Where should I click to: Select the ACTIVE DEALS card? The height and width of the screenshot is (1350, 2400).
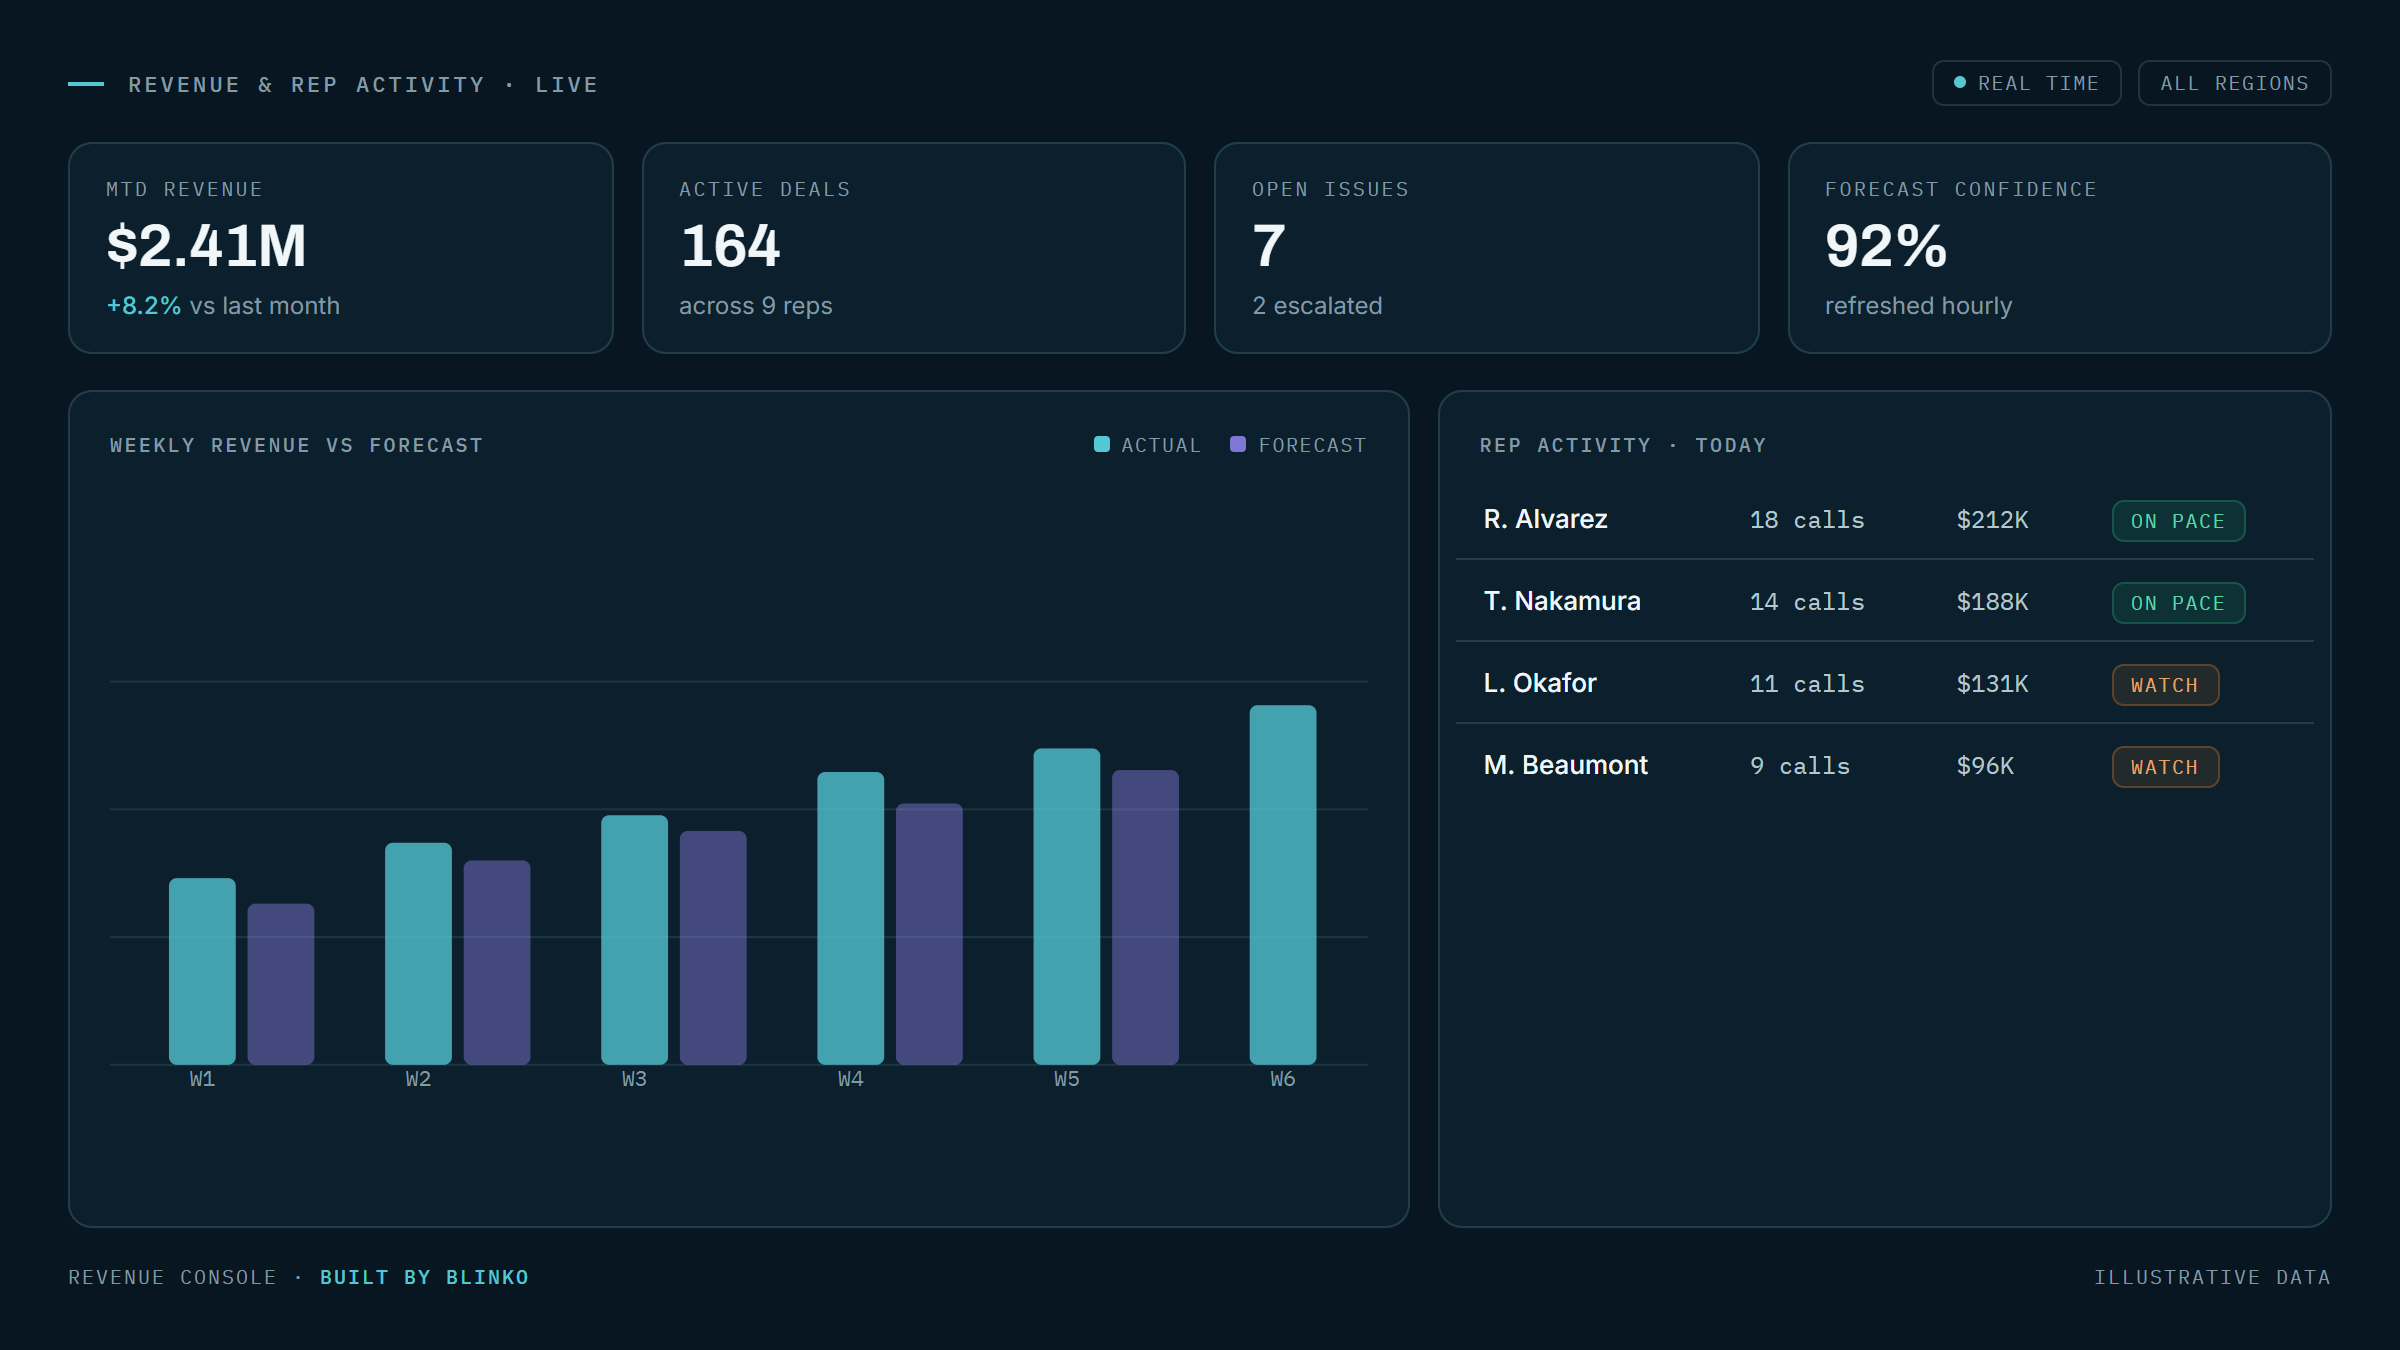click(x=914, y=248)
